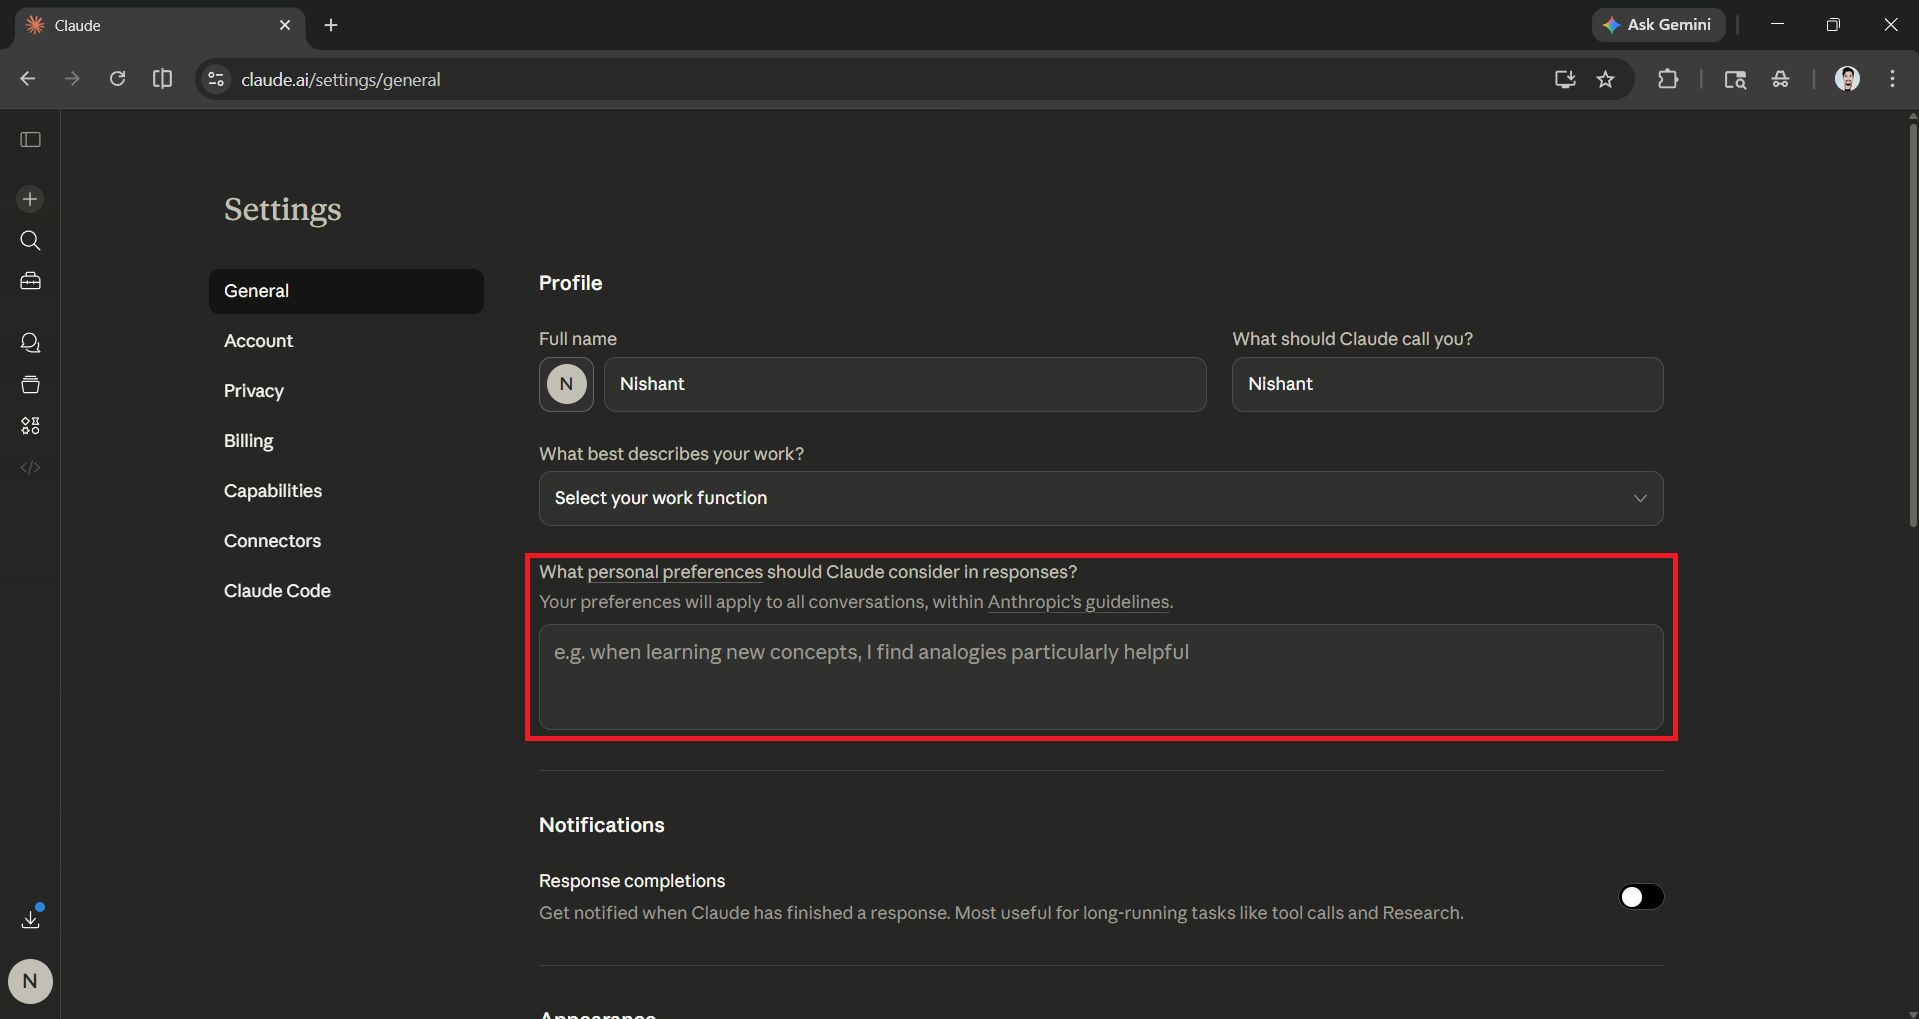Click install app icon in address bar
1919x1019 pixels.
pyautogui.click(x=1565, y=79)
